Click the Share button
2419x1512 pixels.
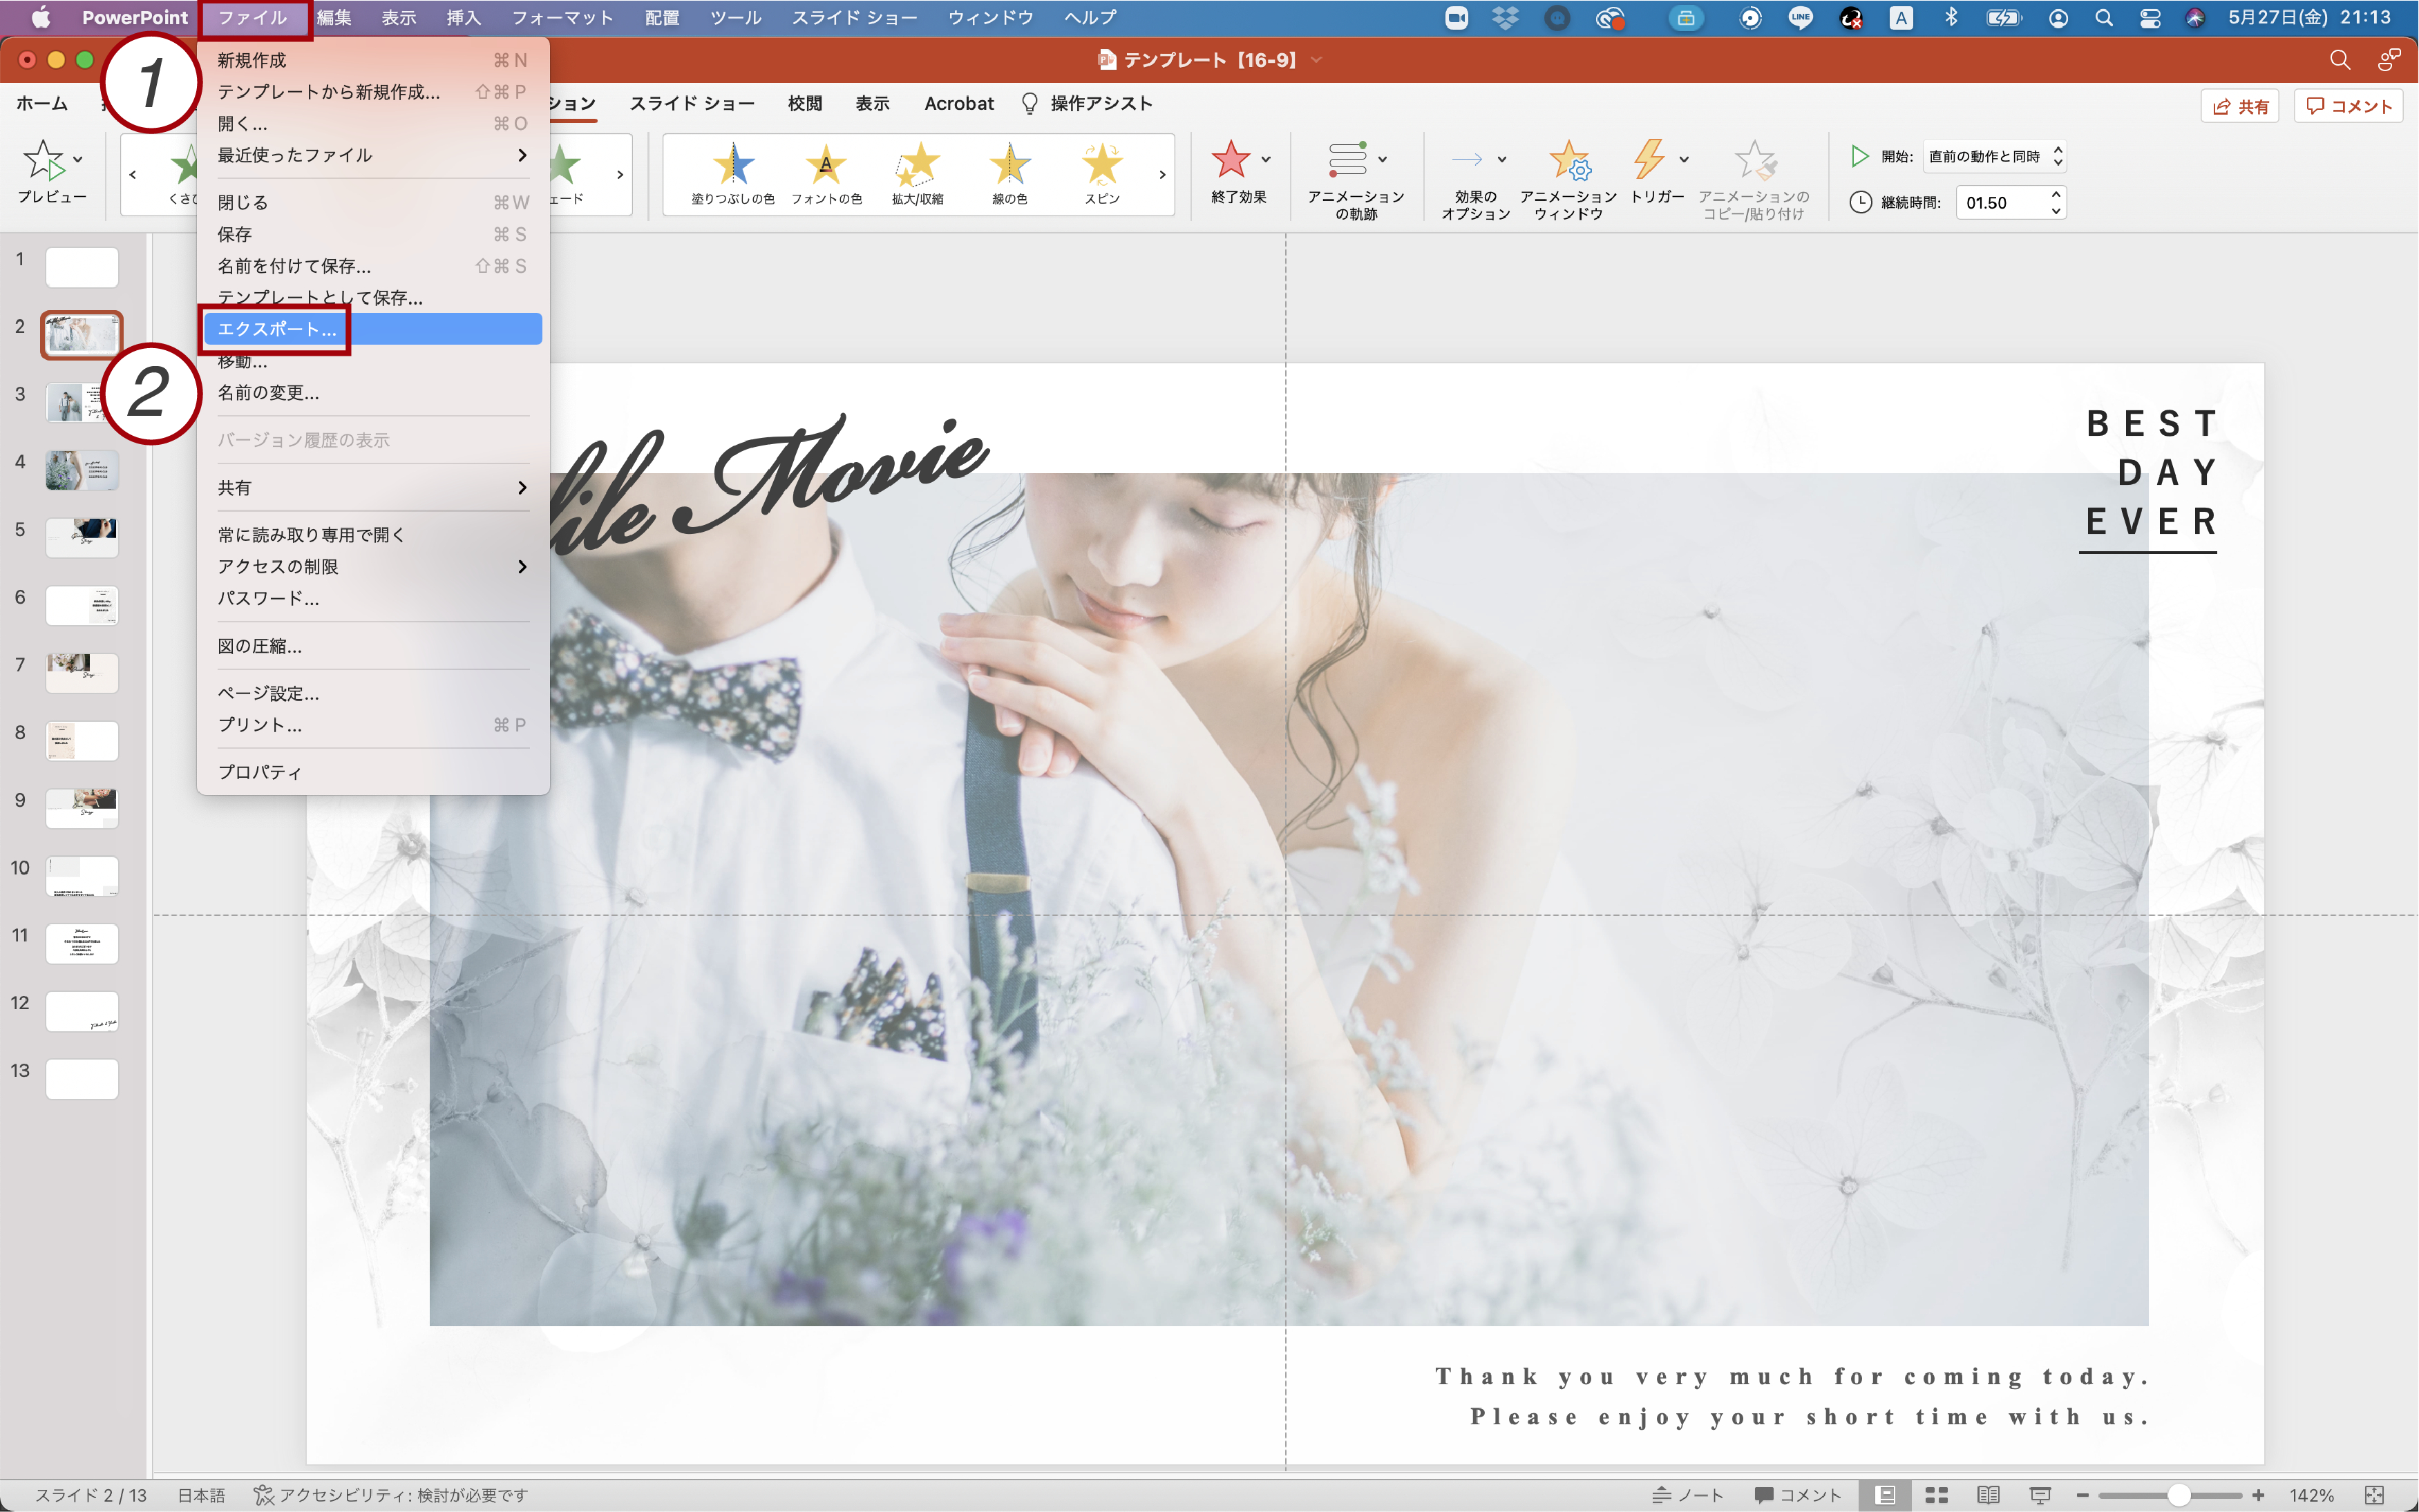pyautogui.click(x=2240, y=106)
